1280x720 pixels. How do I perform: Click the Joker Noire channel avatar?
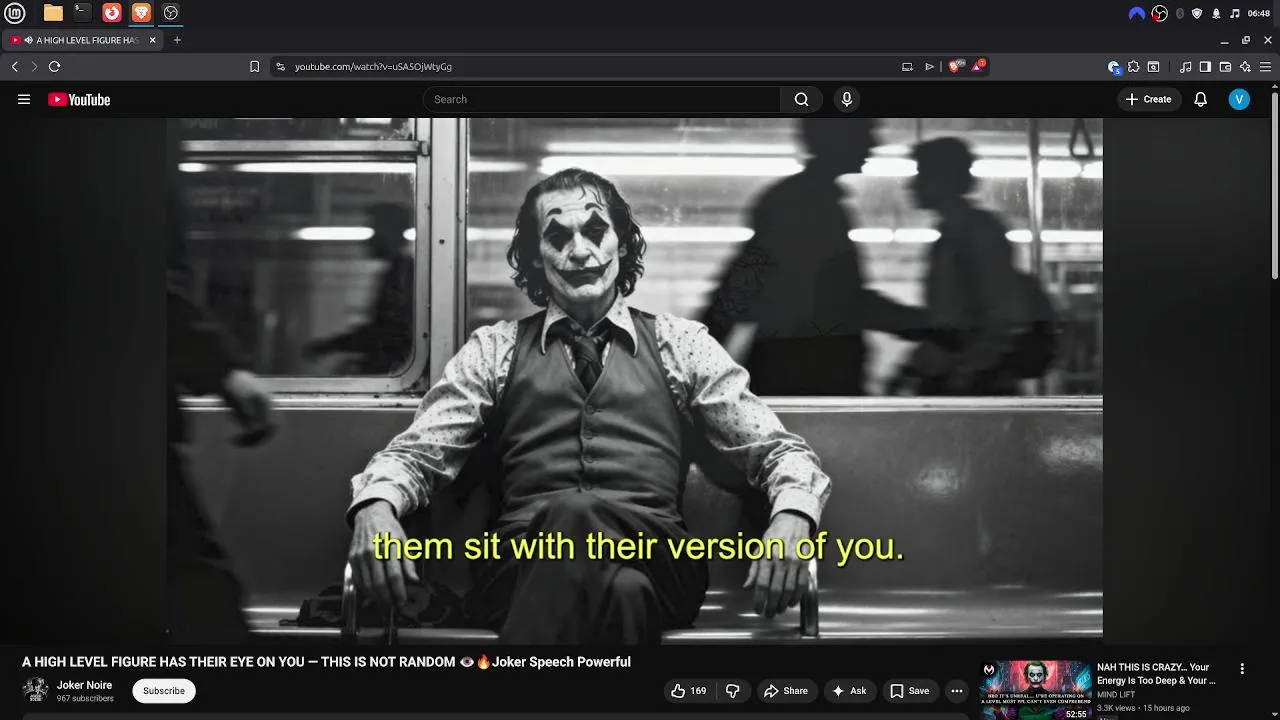pyautogui.click(x=36, y=690)
